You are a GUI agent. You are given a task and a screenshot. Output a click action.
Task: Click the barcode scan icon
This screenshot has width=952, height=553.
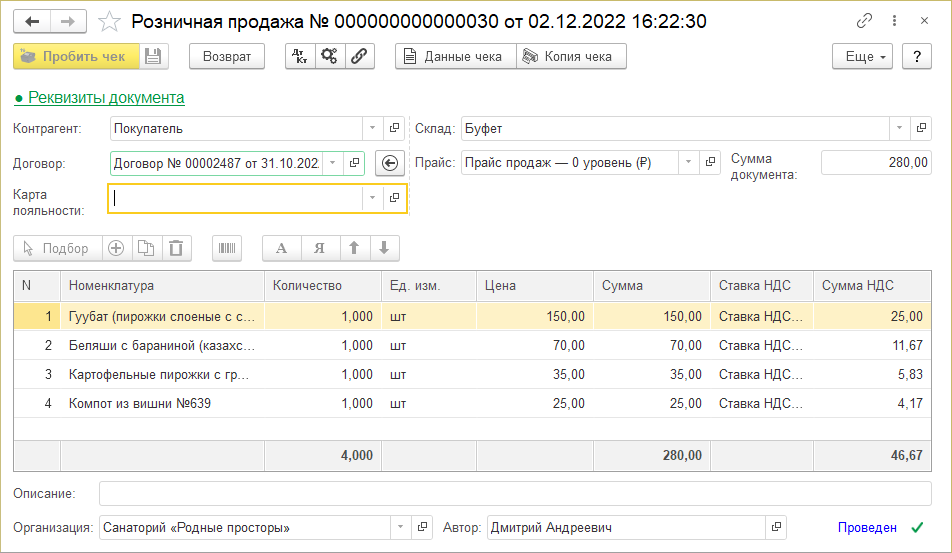point(227,248)
